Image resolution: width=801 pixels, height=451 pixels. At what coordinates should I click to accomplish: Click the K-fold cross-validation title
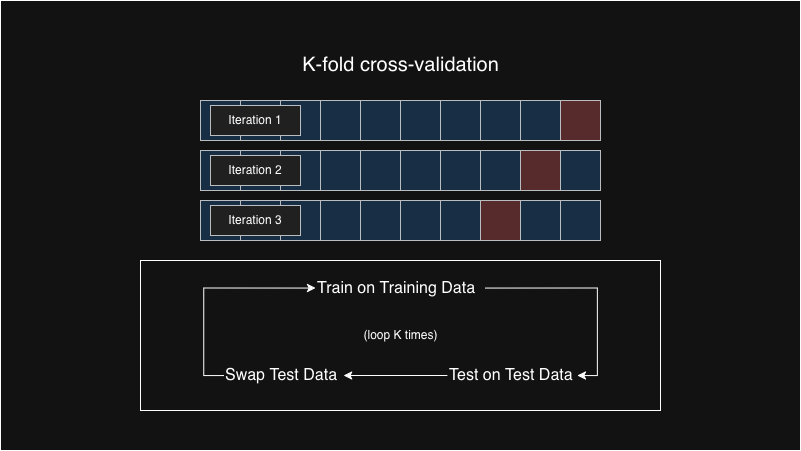click(400, 64)
